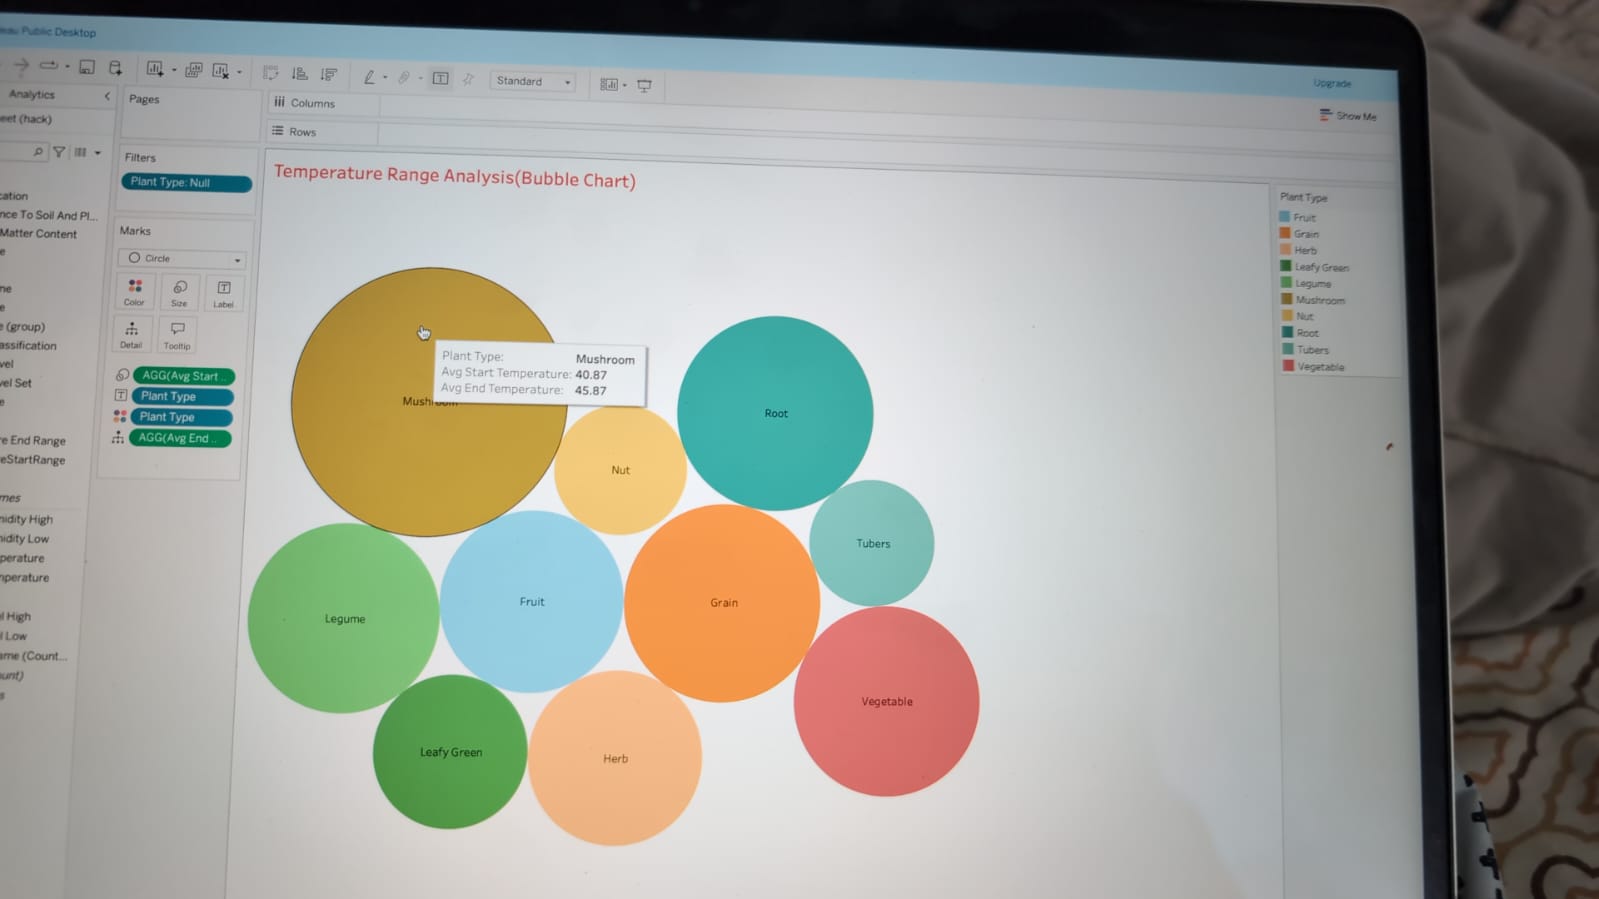The image size is (1599, 899).
Task: Collapse the side pane with the chevron
Action: click(x=107, y=96)
